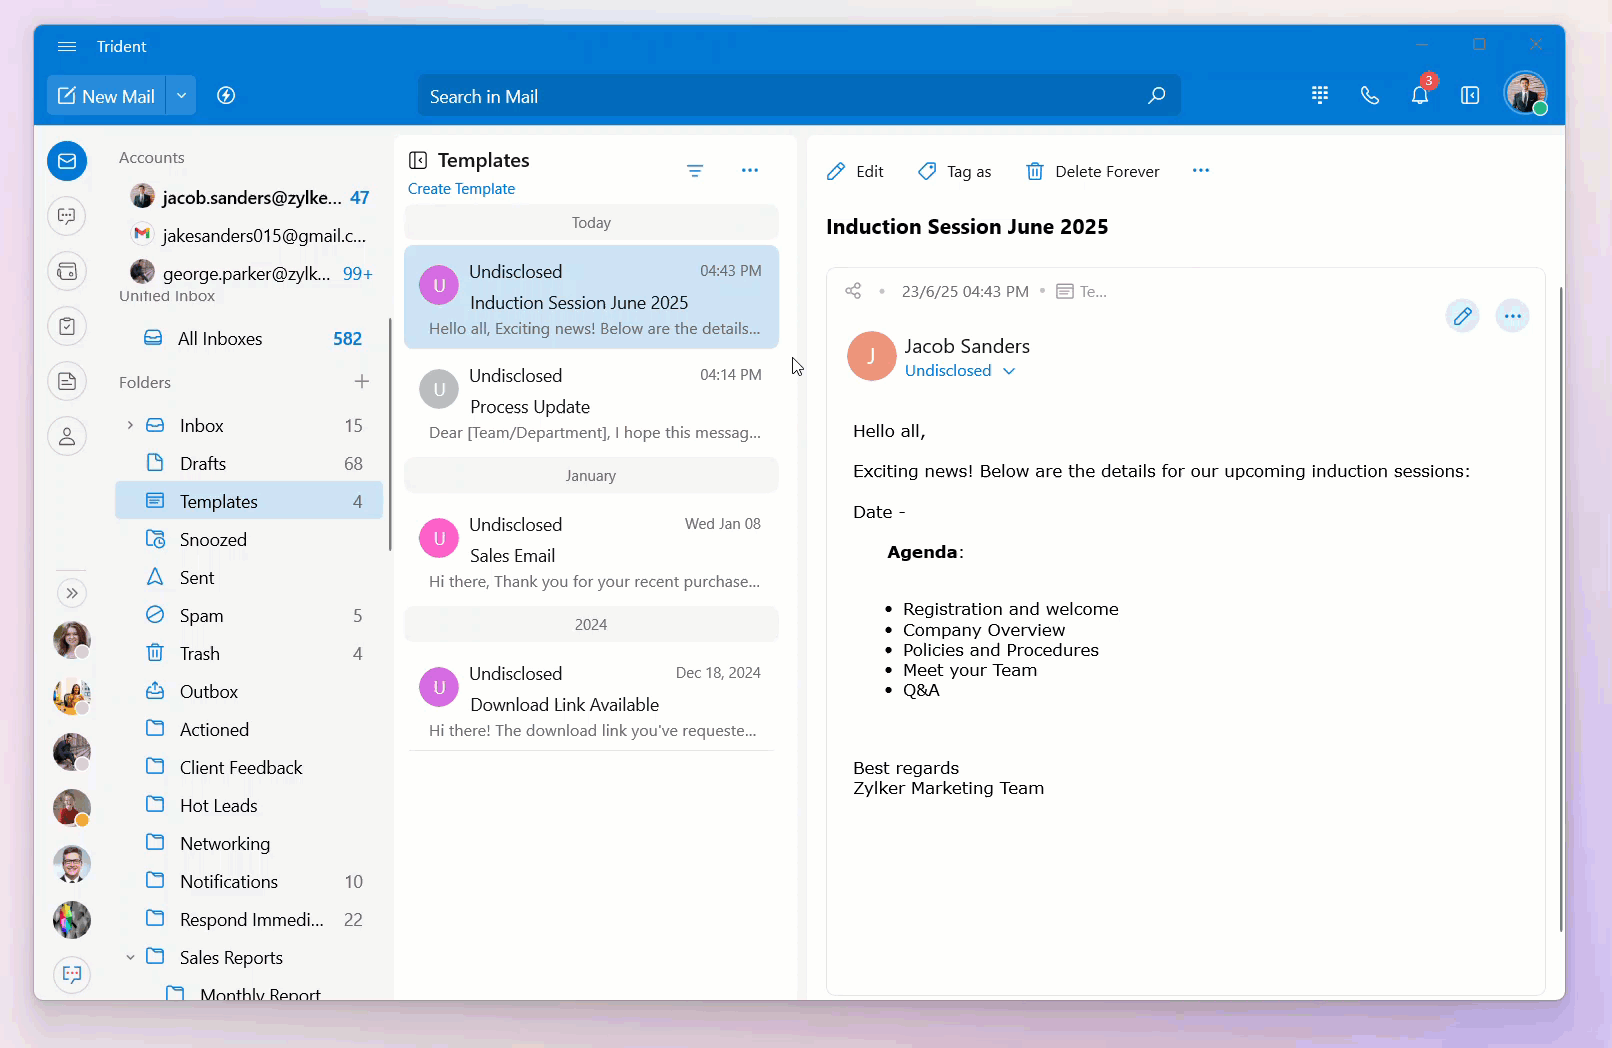Open the Drafts folder
The width and height of the screenshot is (1612, 1048).
click(x=250, y=463)
